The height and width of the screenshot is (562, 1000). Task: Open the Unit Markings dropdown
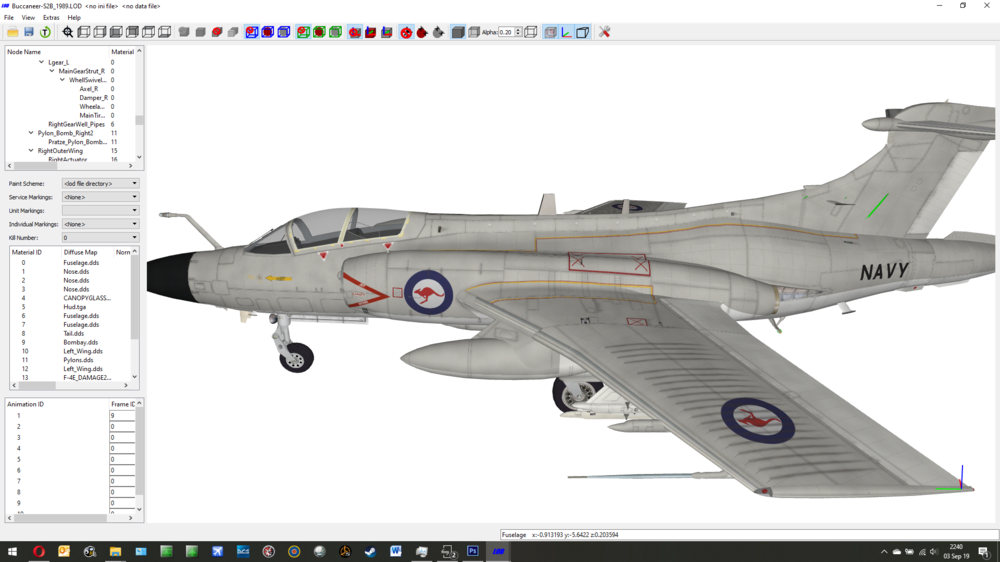coord(100,211)
